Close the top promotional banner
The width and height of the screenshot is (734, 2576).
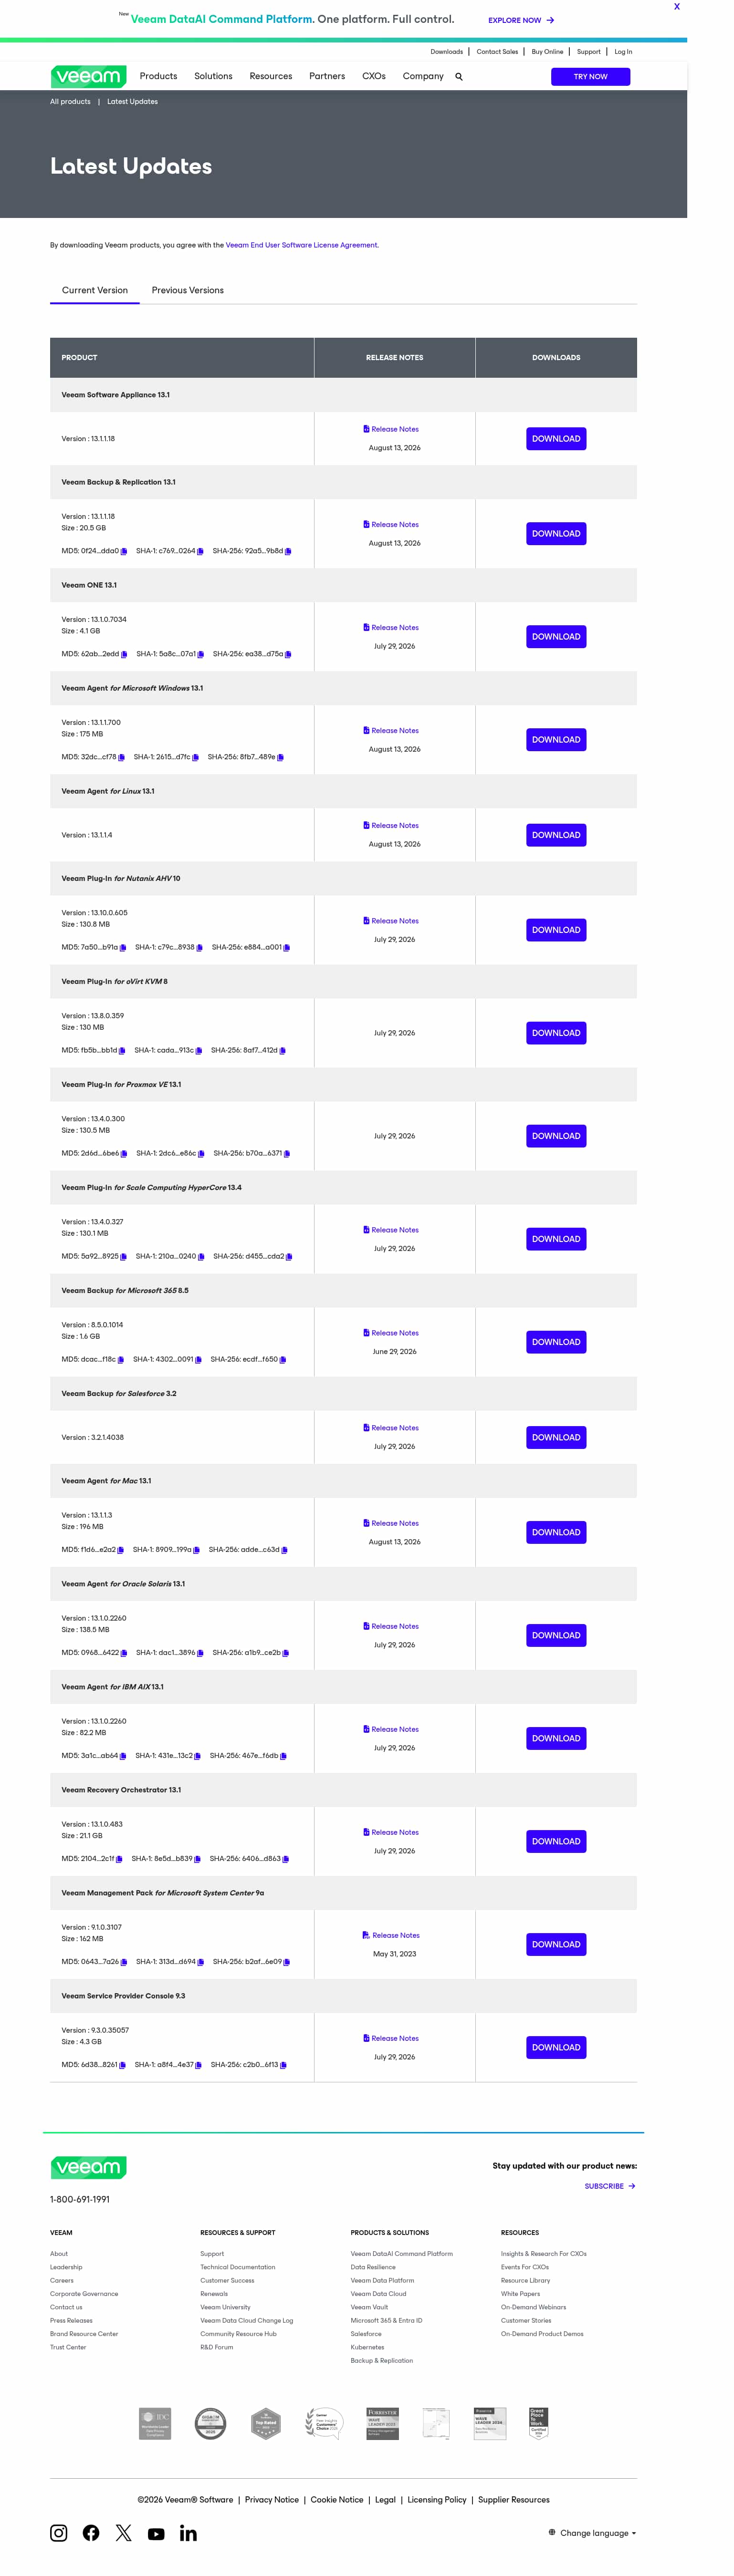click(x=677, y=7)
